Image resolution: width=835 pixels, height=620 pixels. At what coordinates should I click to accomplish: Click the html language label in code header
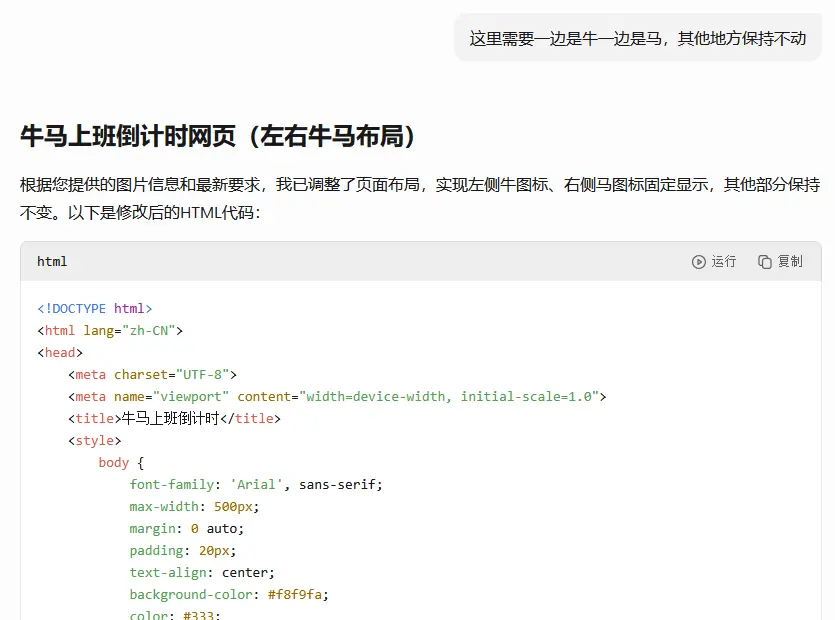pos(52,262)
